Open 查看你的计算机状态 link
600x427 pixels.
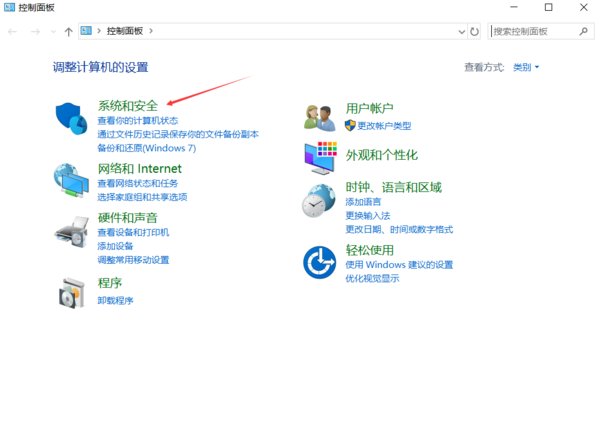coord(138,121)
